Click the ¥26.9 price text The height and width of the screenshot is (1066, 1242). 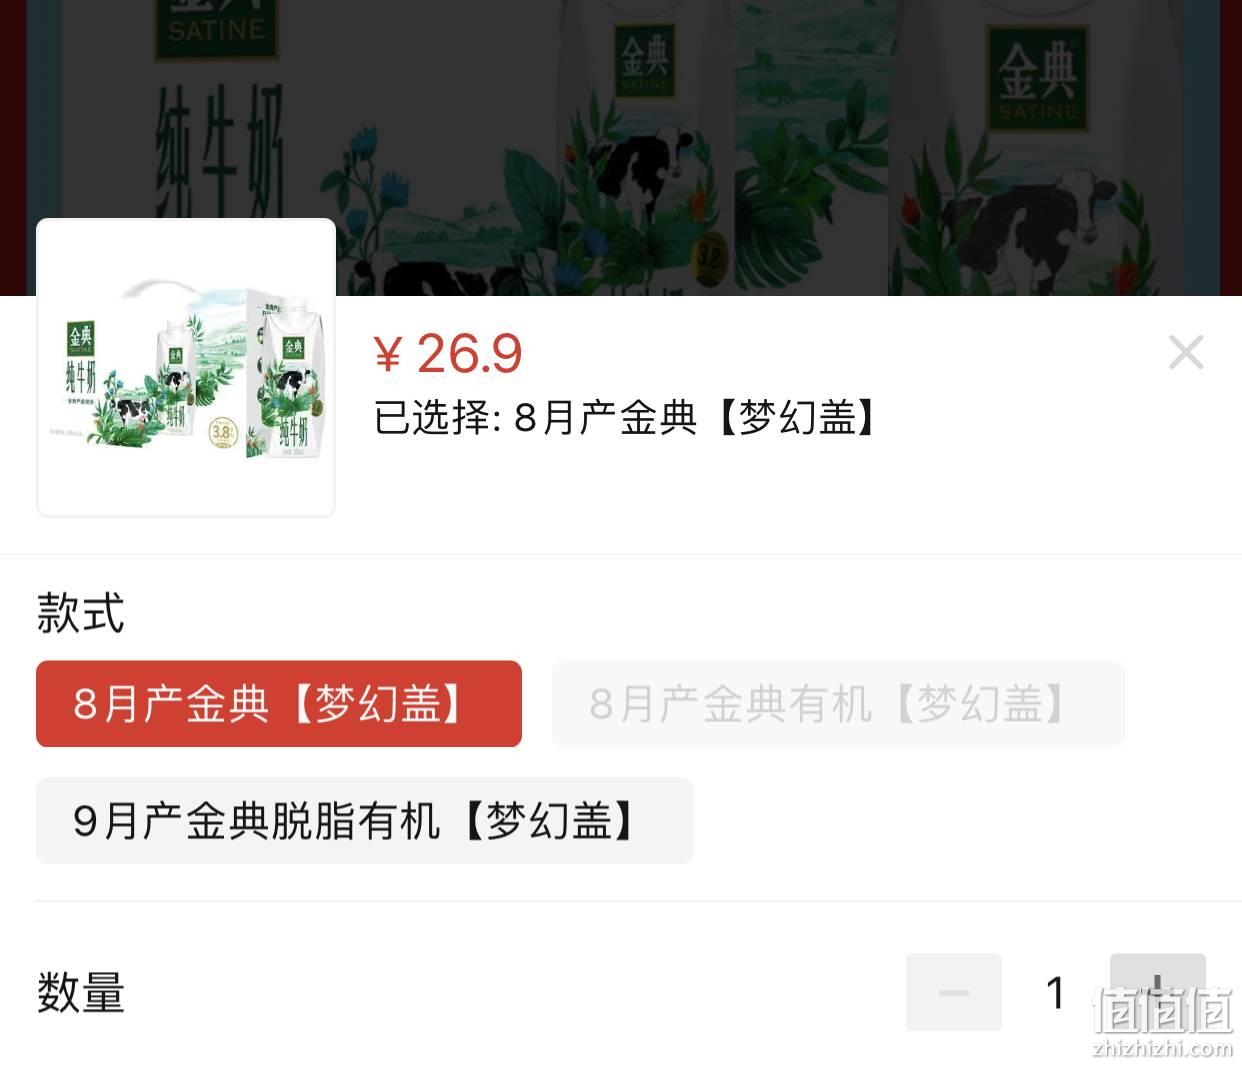pyautogui.click(x=448, y=354)
